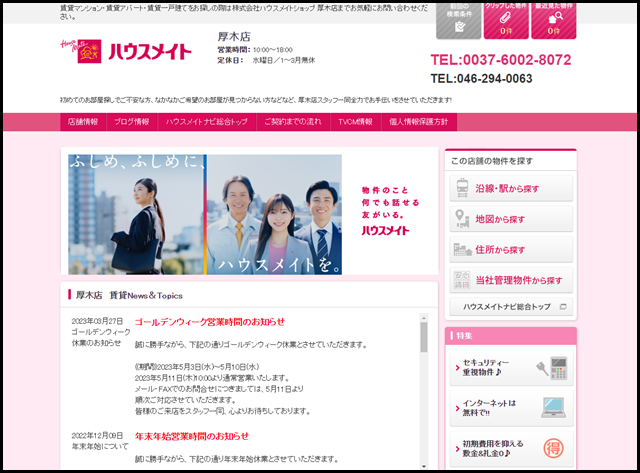This screenshot has width=640, height=473.
Task: Open ご契約までの流れ menu item
Action: (293, 122)
